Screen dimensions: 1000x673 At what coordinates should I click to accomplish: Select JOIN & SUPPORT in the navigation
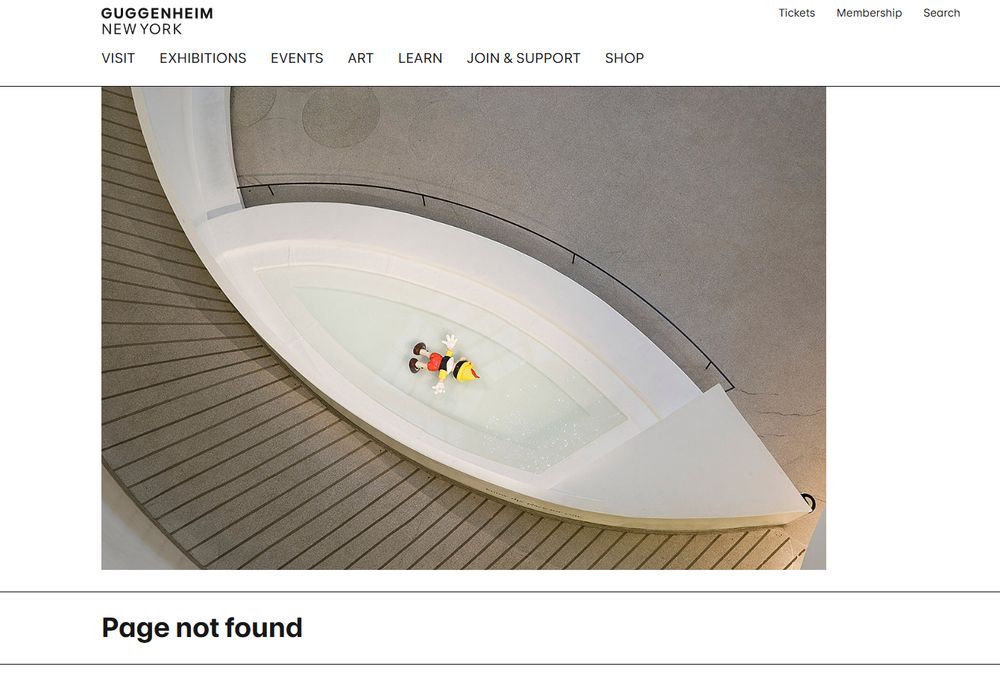[x=524, y=58]
